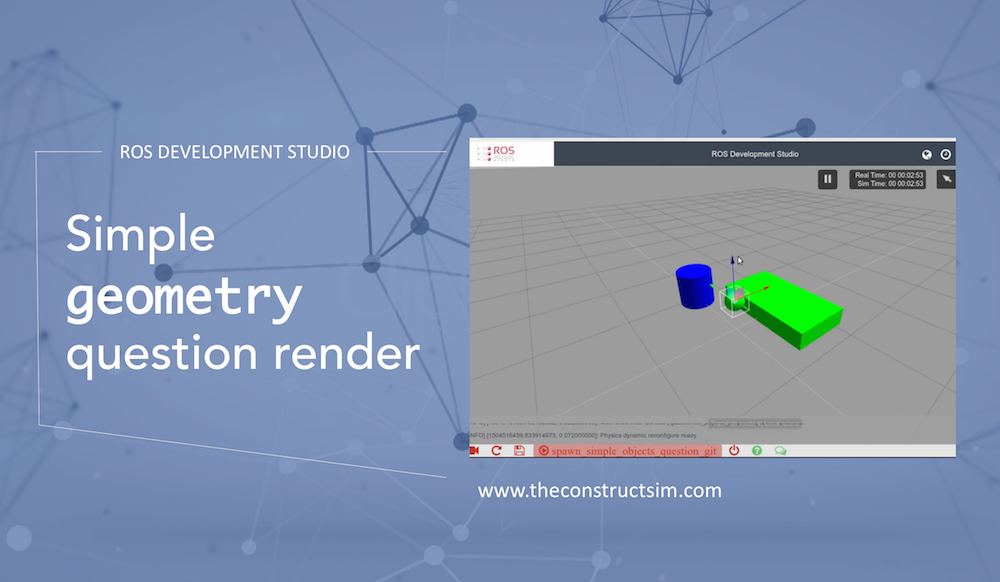The height and width of the screenshot is (582, 1000).
Task: Click the red reload arrow icon
Action: [x=496, y=451]
